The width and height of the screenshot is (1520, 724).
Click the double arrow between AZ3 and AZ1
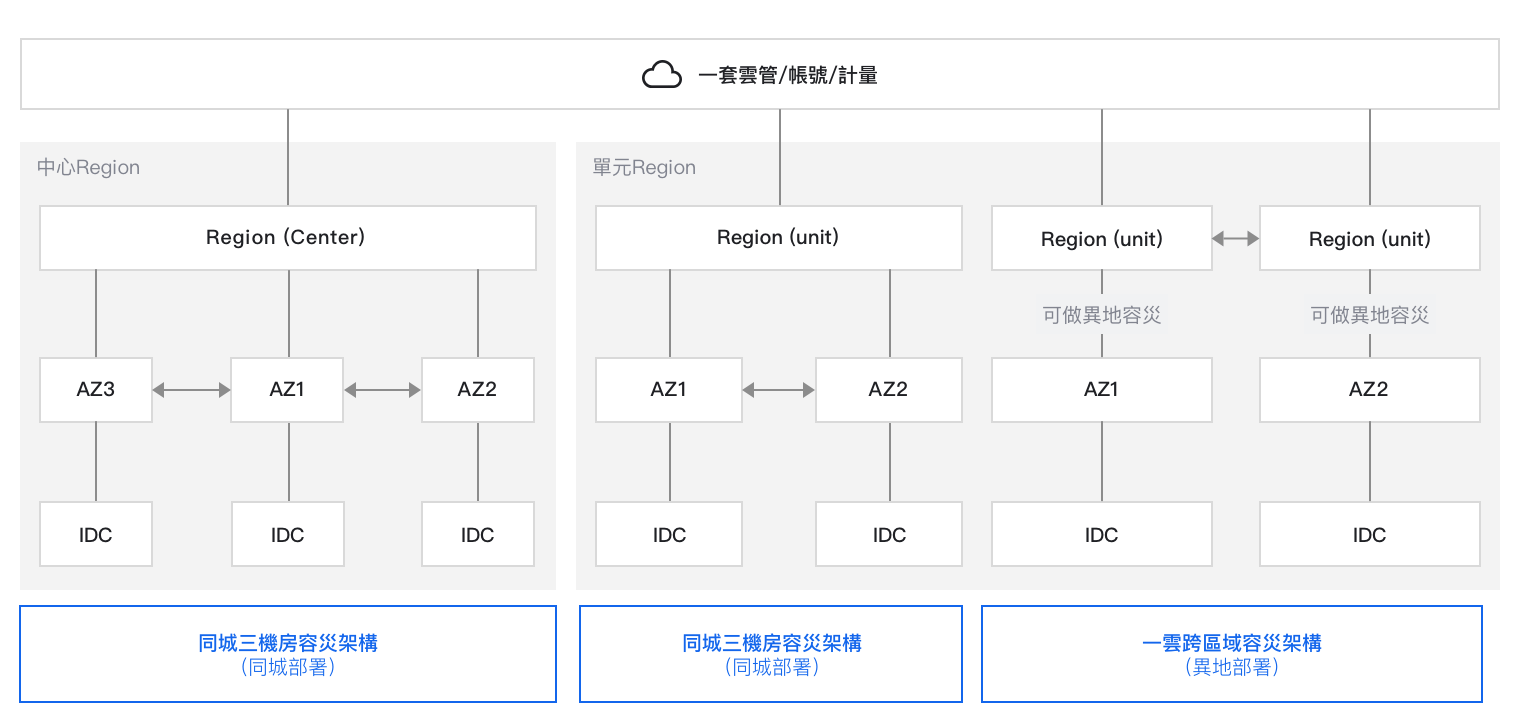[x=191, y=390]
